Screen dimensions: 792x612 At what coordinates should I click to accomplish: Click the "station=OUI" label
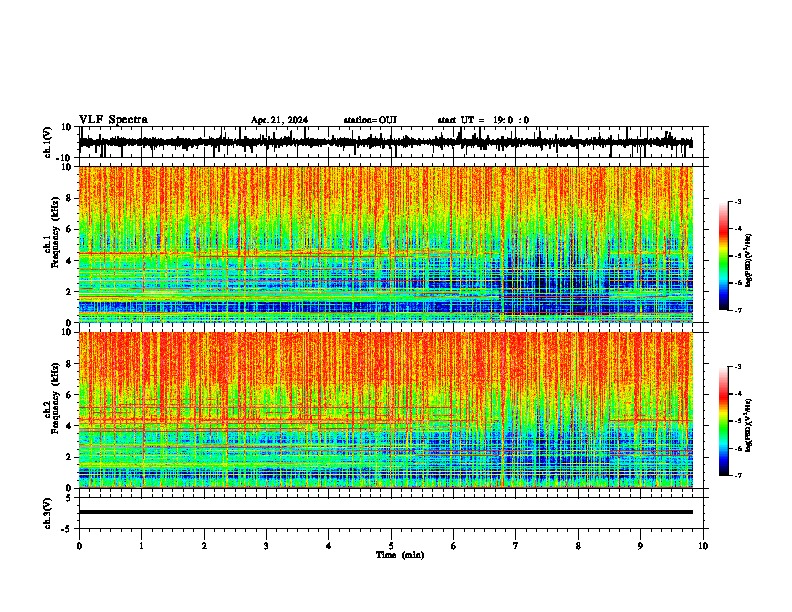coord(370,120)
